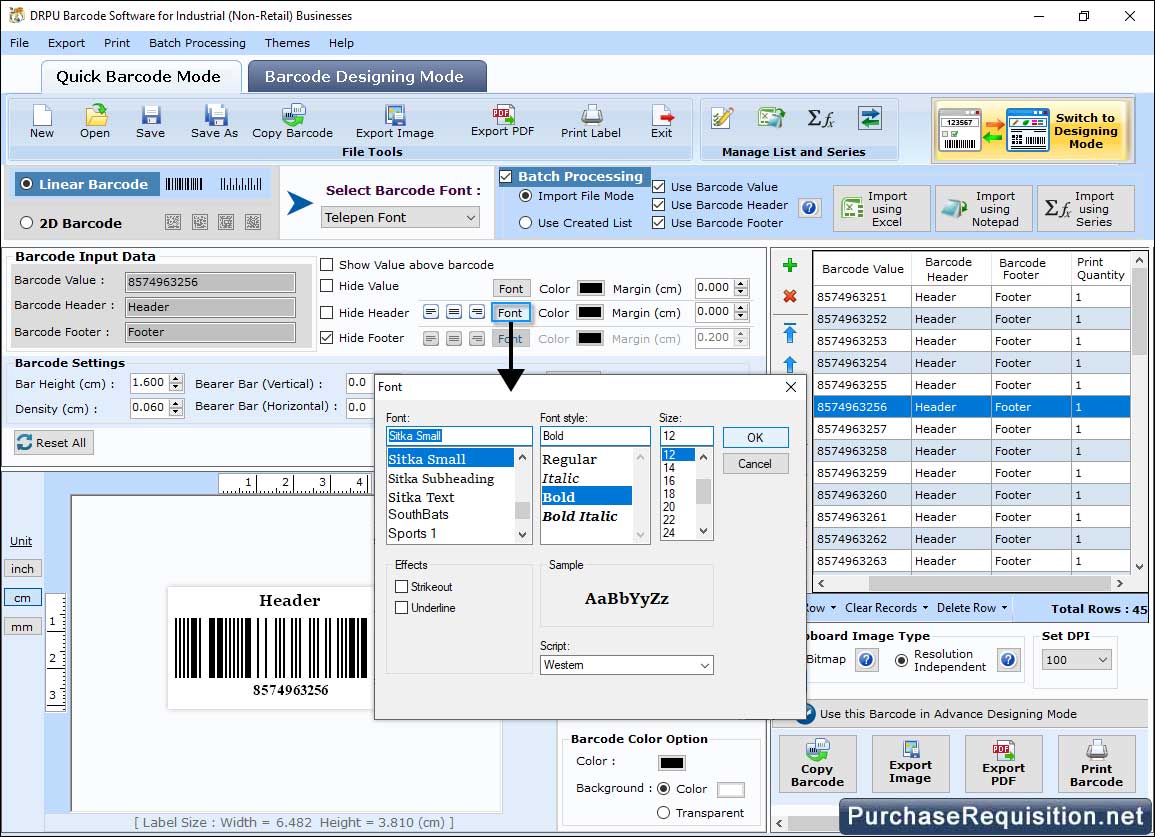Screen dimensions: 1155x837
Task: Select Bold Italic in font style list
Action: click(580, 516)
